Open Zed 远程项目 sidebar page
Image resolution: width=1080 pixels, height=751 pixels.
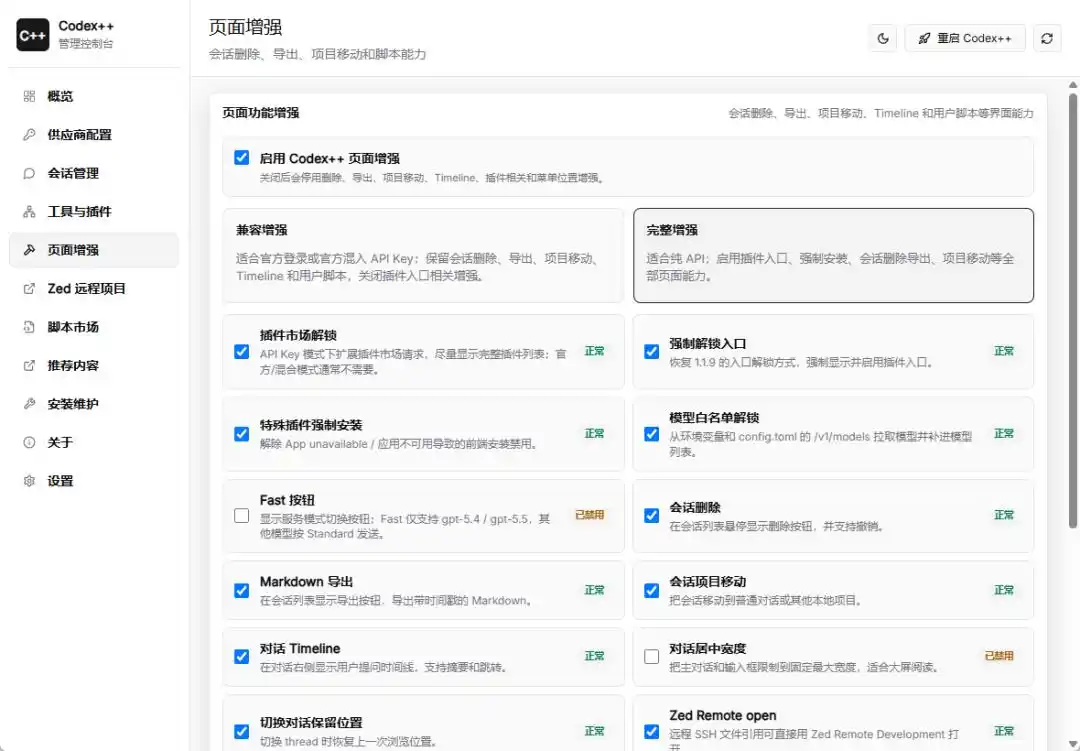point(94,289)
